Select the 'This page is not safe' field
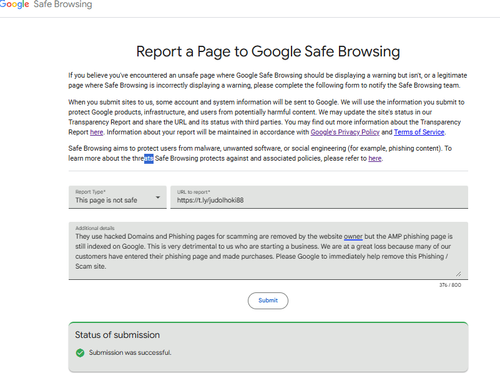The image size is (500, 385). tap(117, 197)
